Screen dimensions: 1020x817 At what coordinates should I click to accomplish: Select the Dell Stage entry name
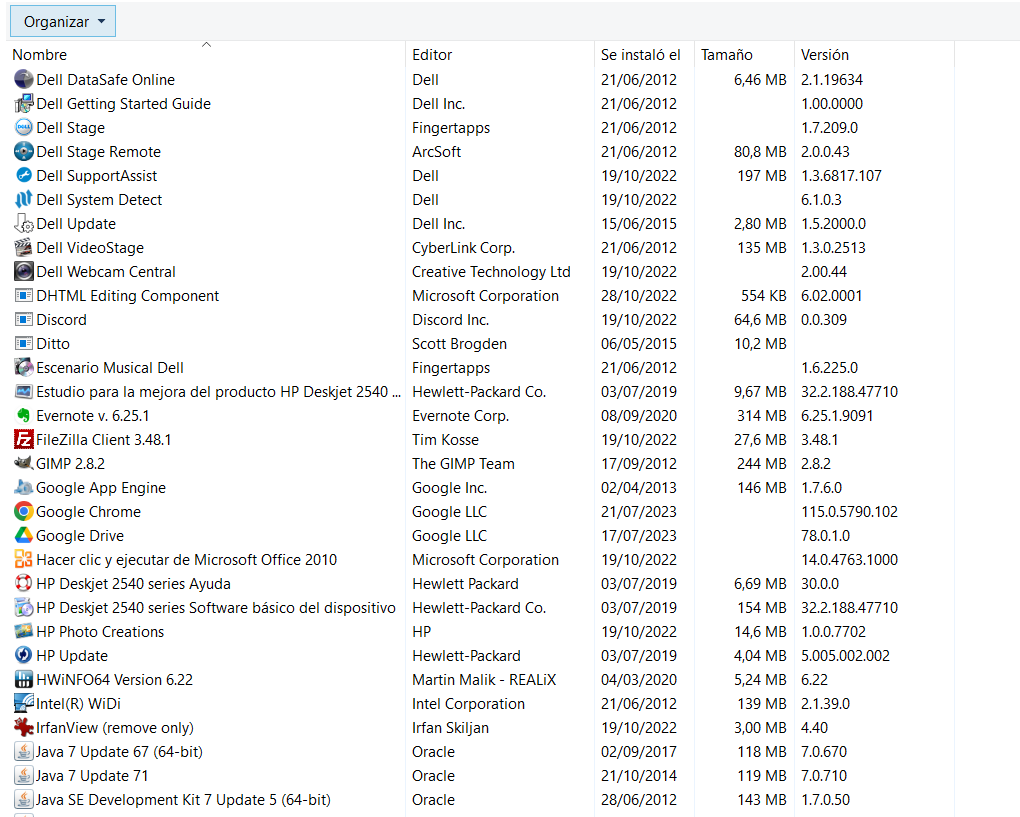click(70, 128)
